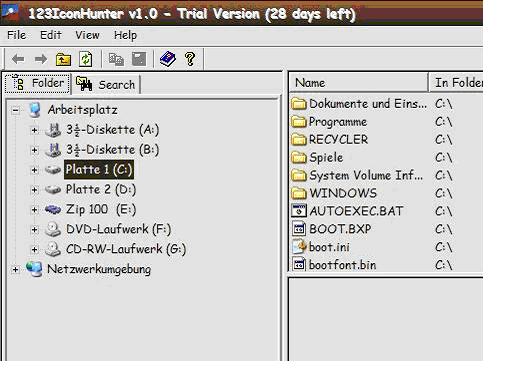Click the Platte 2 hard drive icon
The height and width of the screenshot is (384, 512).
click(53, 190)
